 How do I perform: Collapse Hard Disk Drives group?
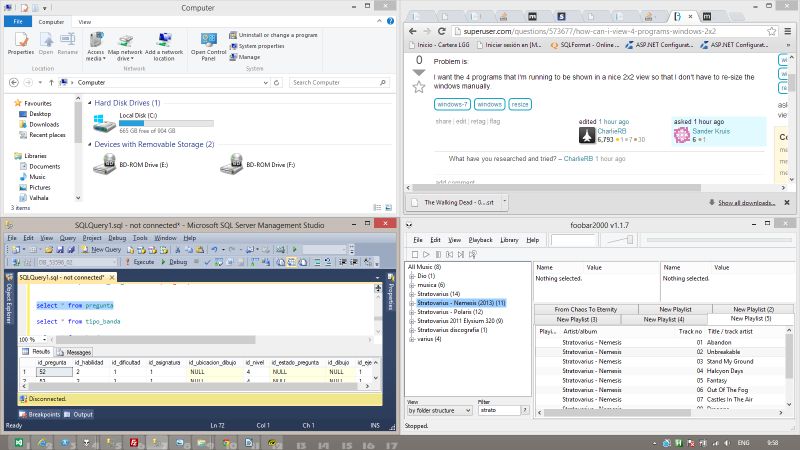click(90, 103)
